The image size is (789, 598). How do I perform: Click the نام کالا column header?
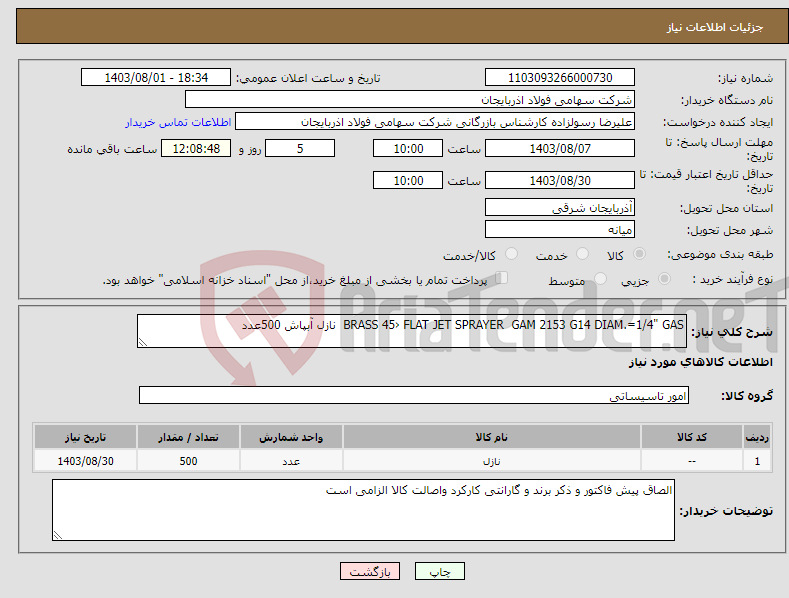point(492,437)
